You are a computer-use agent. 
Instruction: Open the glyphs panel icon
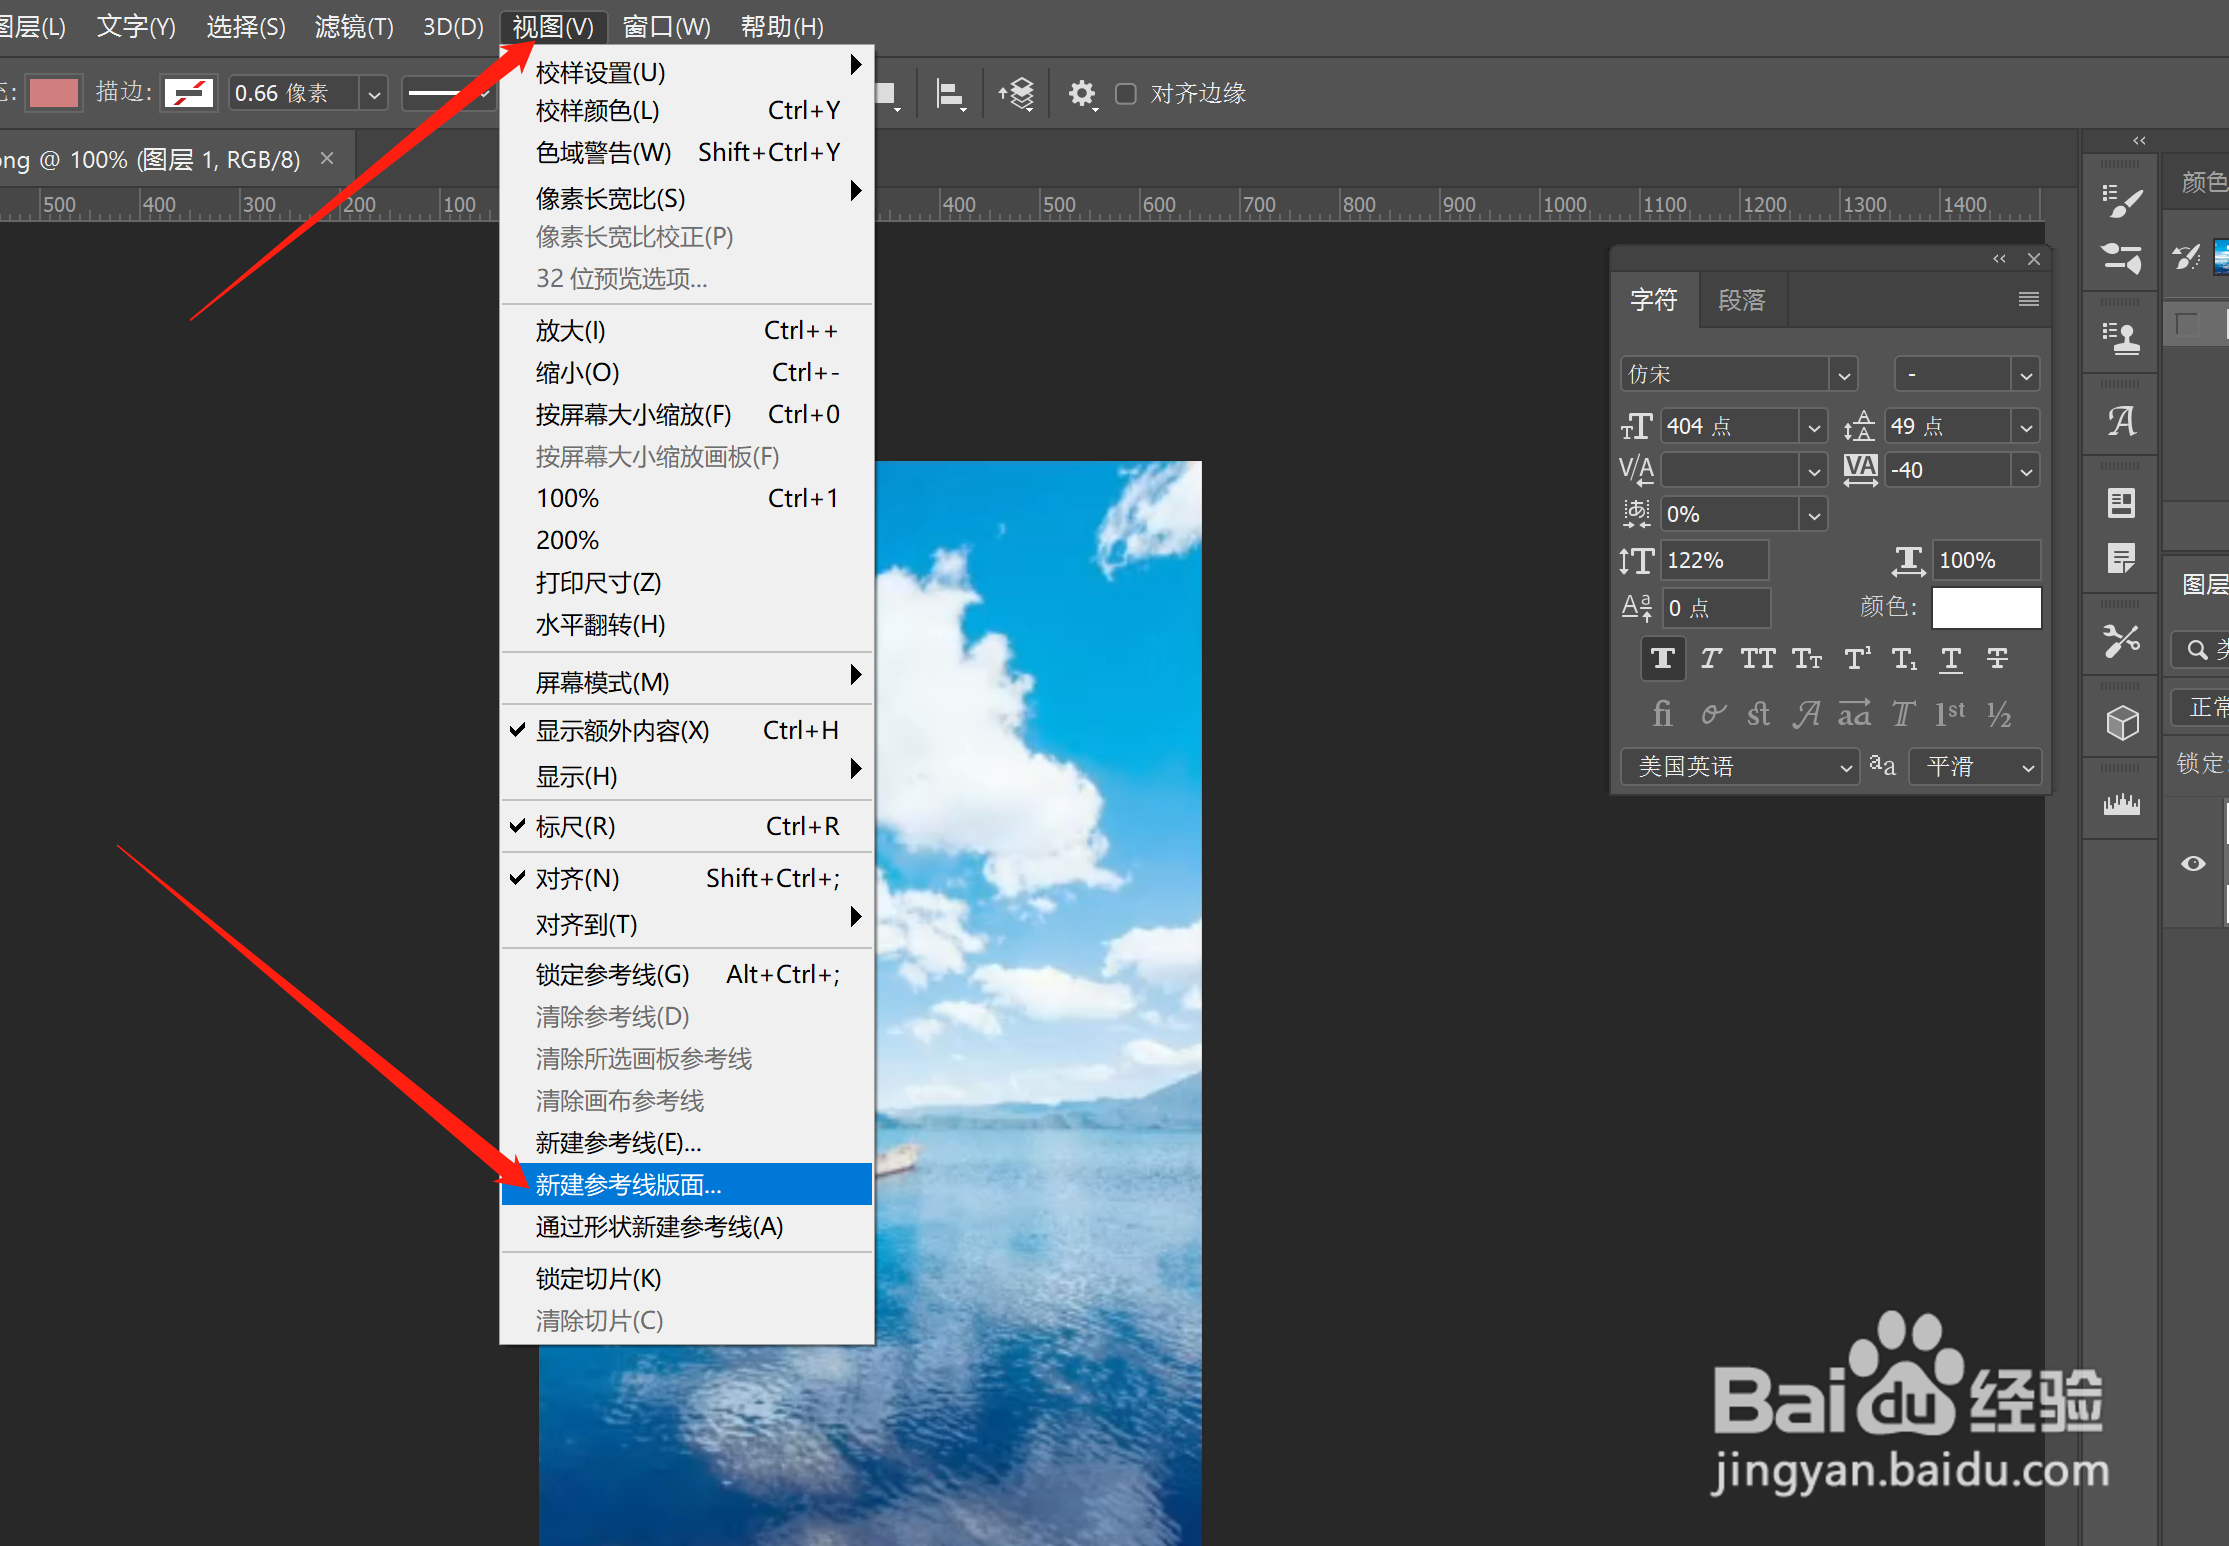coord(2121,420)
